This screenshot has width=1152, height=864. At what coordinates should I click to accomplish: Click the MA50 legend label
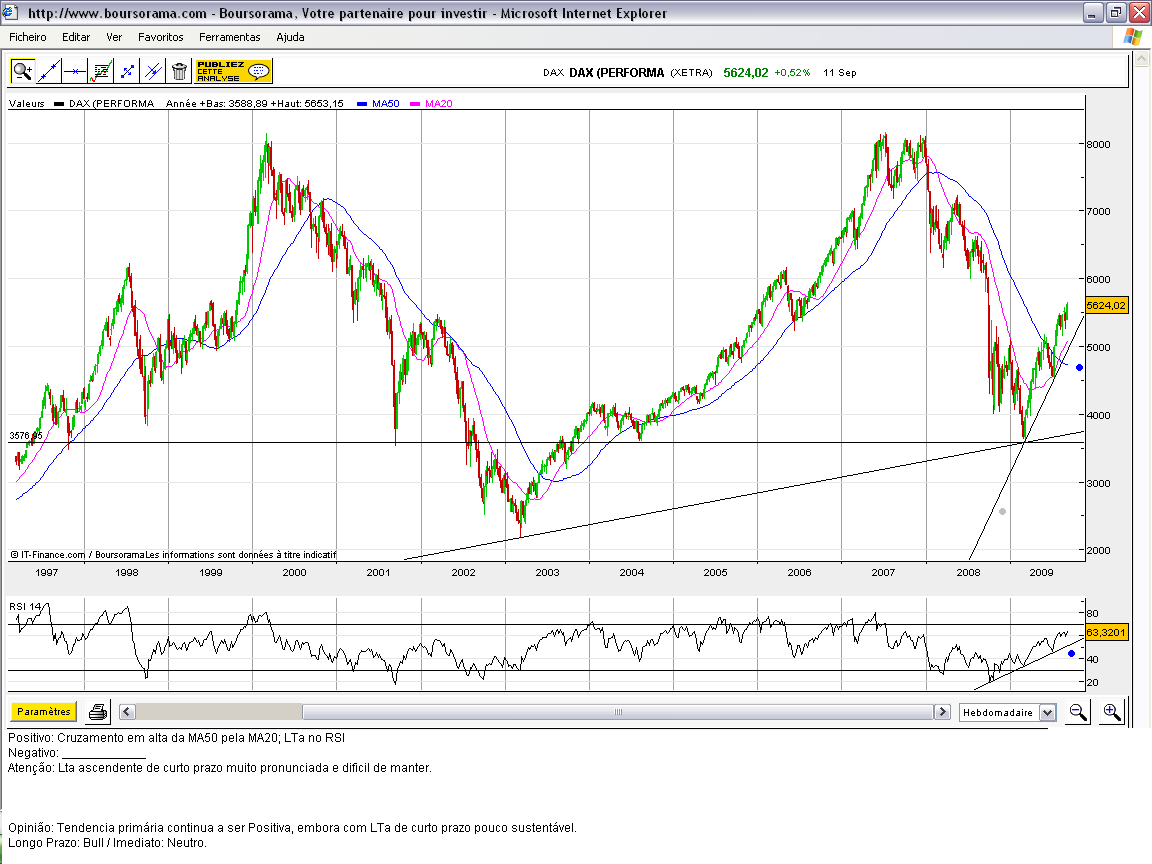tap(386, 104)
